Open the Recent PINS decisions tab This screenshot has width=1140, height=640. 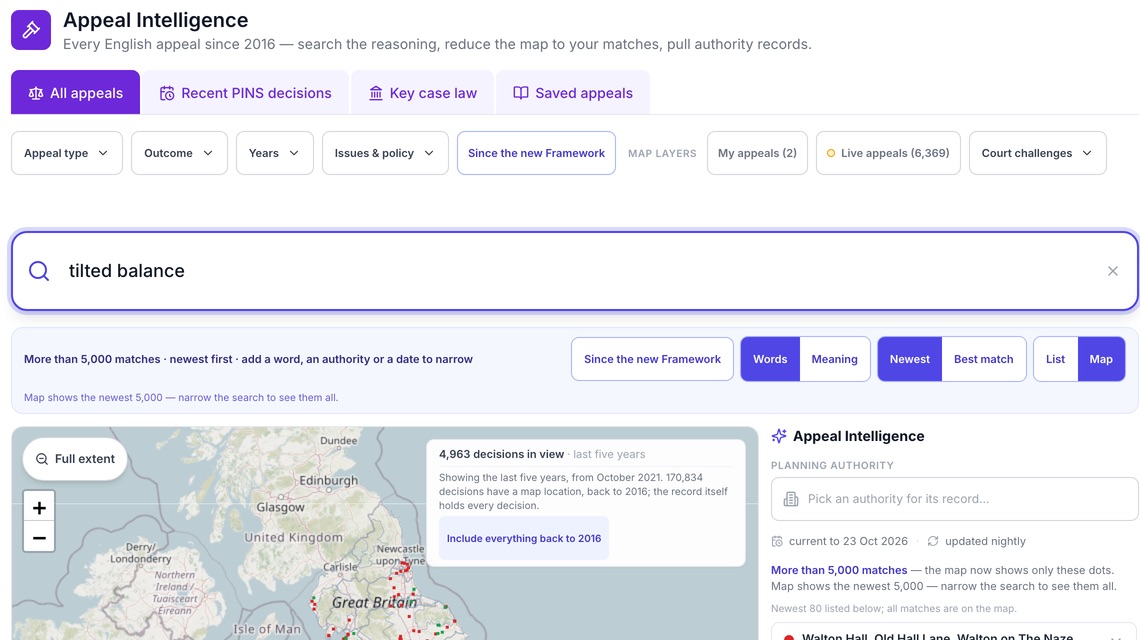246,93
